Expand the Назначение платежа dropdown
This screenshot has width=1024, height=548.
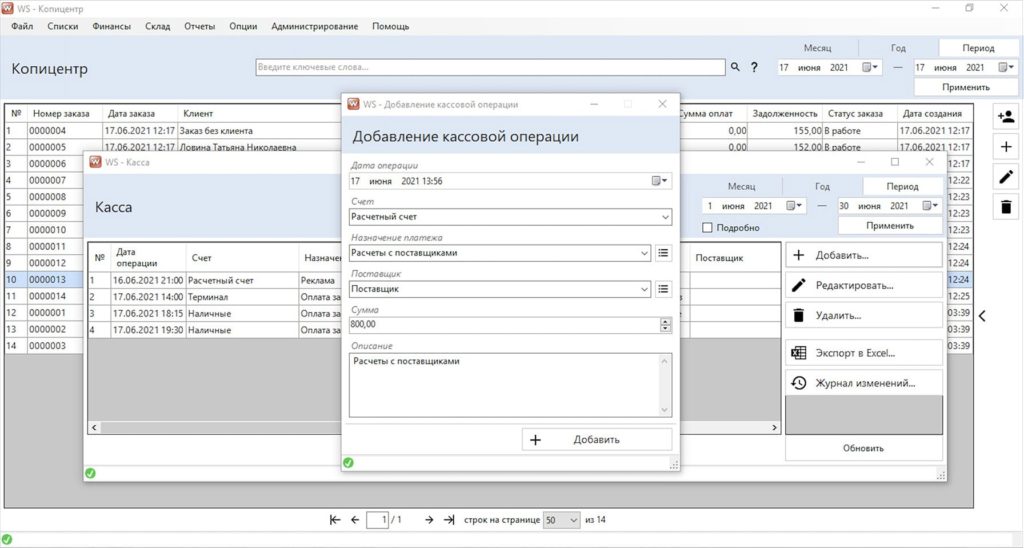[x=644, y=253]
